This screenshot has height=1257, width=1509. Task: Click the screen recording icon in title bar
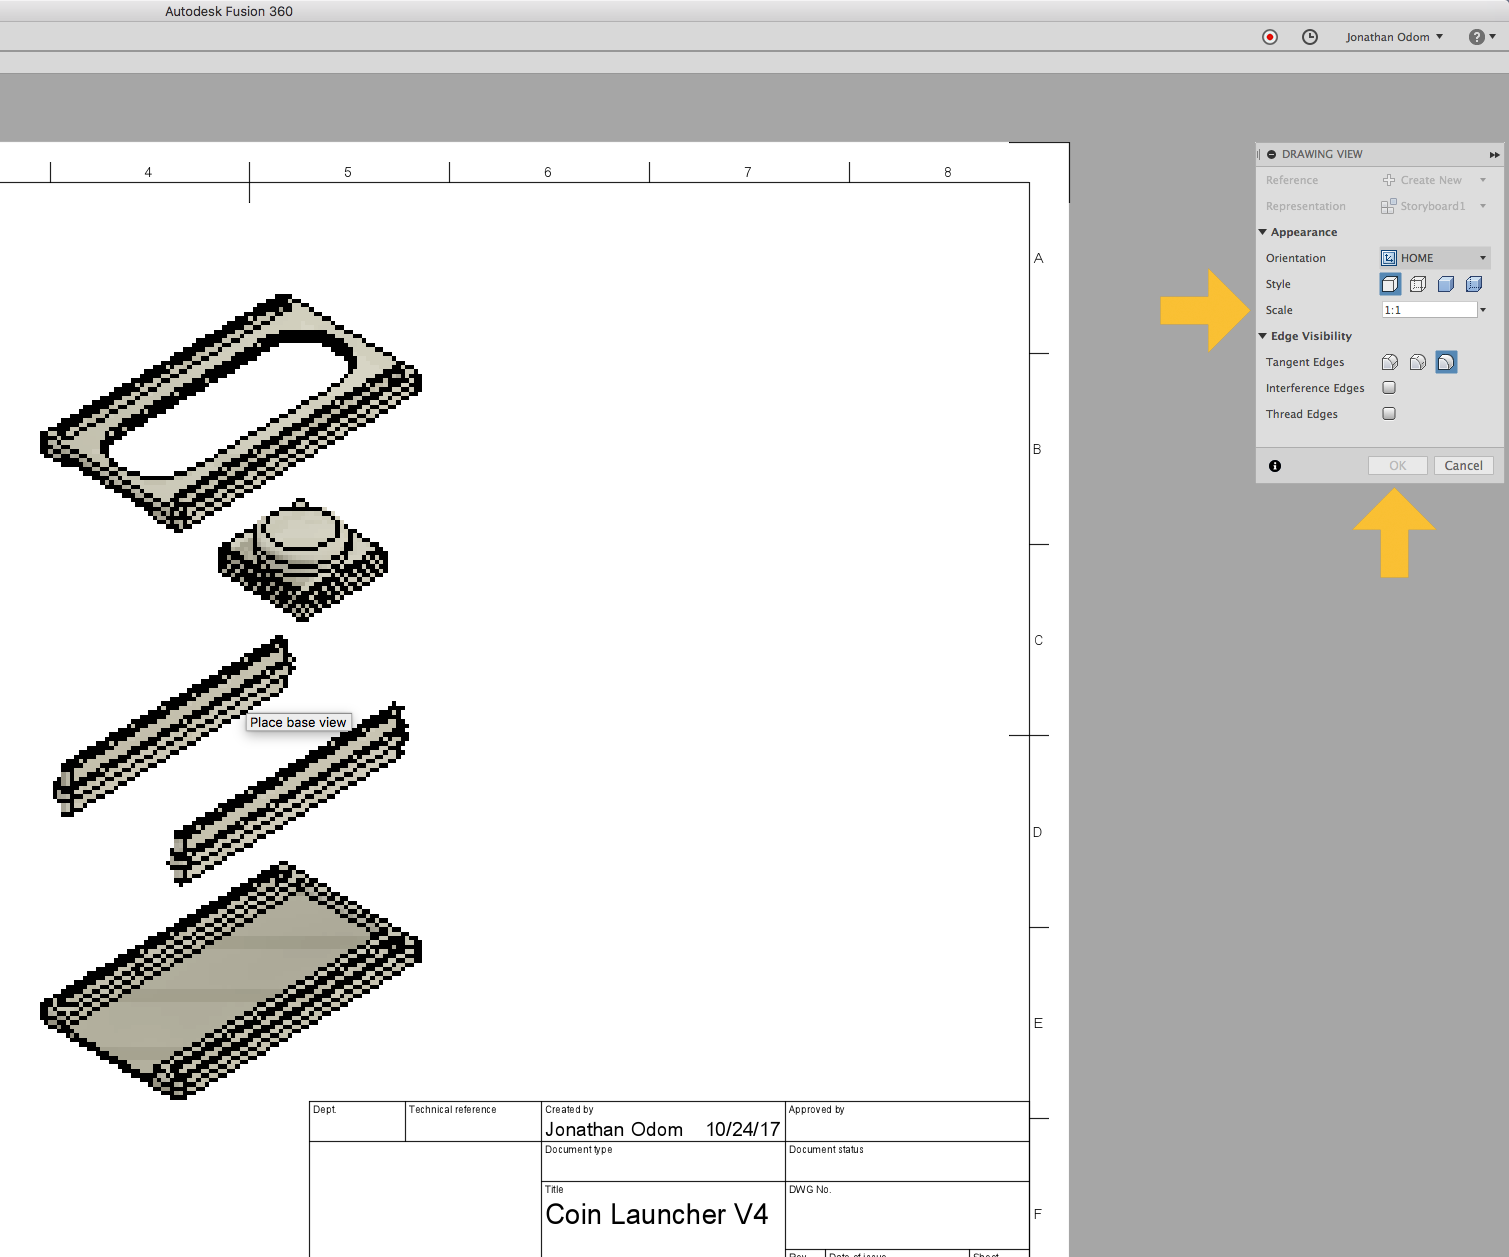[x=1270, y=37]
